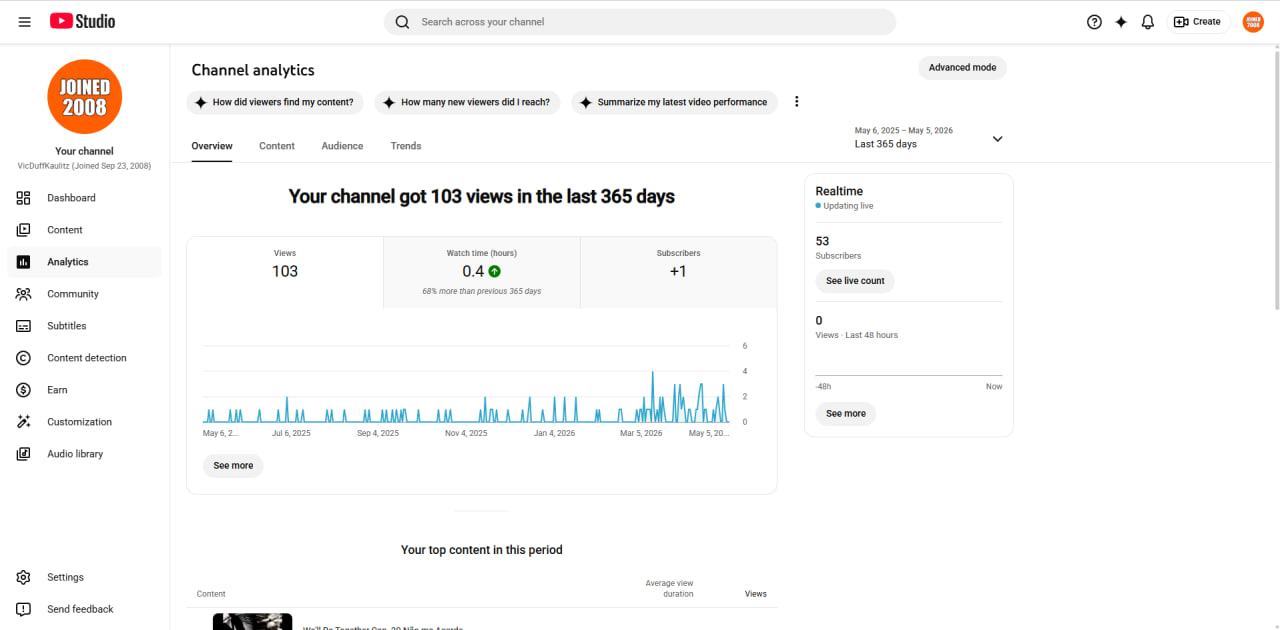This screenshot has height=630, width=1280.
Task: Click the Dashboard sidebar icon
Action: tap(24, 198)
